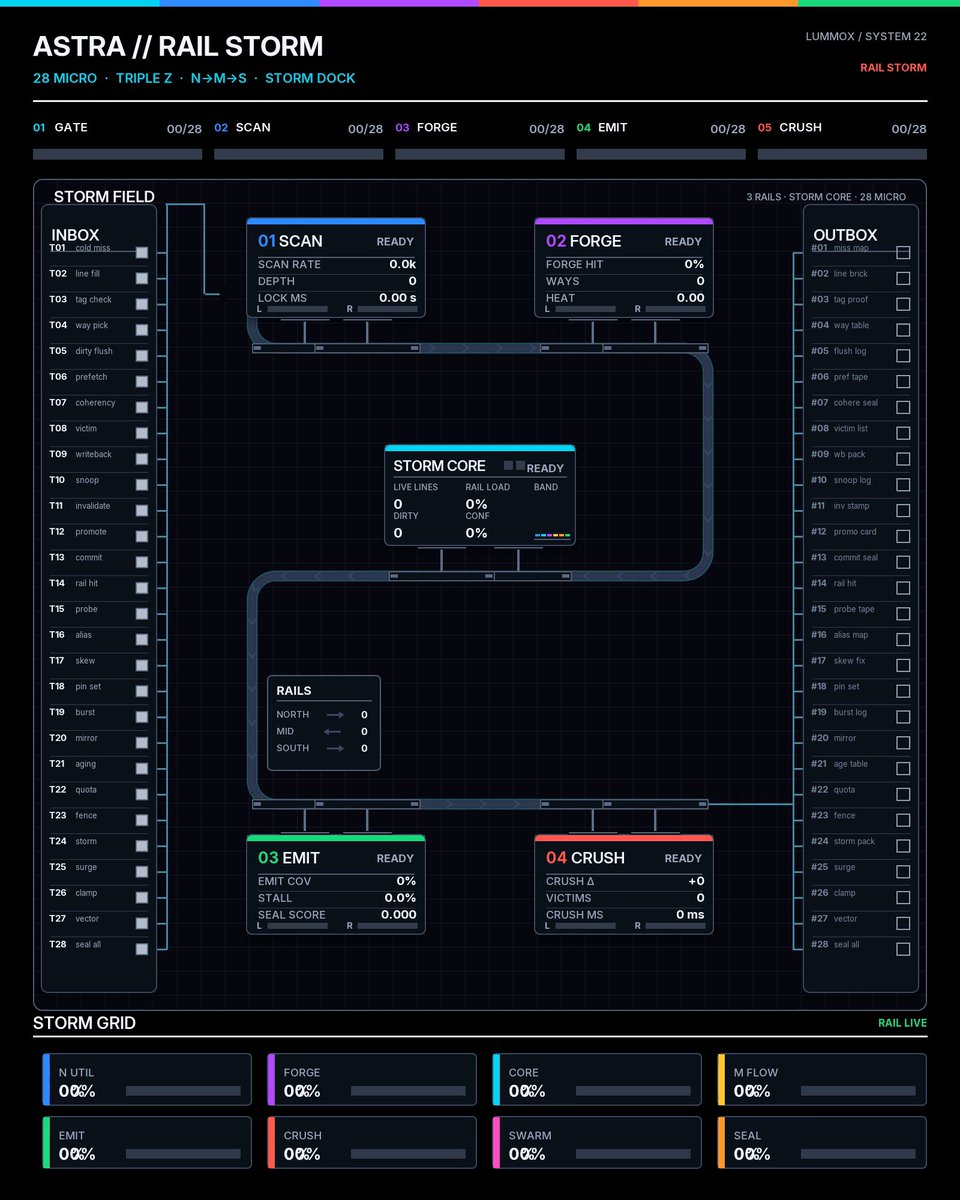Click the NORTH rail right-arrow icon
Screen dimensions: 960x1200
click(335, 715)
